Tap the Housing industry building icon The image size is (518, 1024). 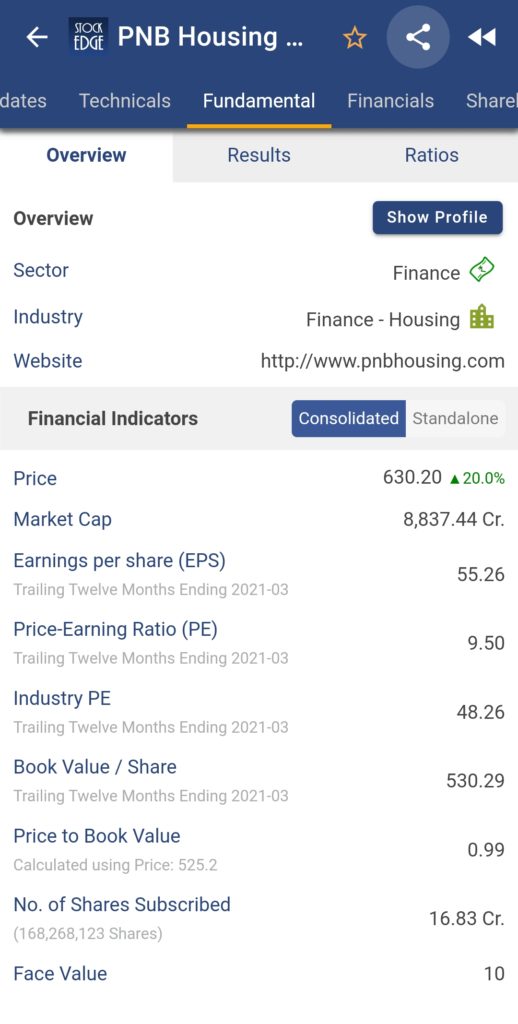482,317
